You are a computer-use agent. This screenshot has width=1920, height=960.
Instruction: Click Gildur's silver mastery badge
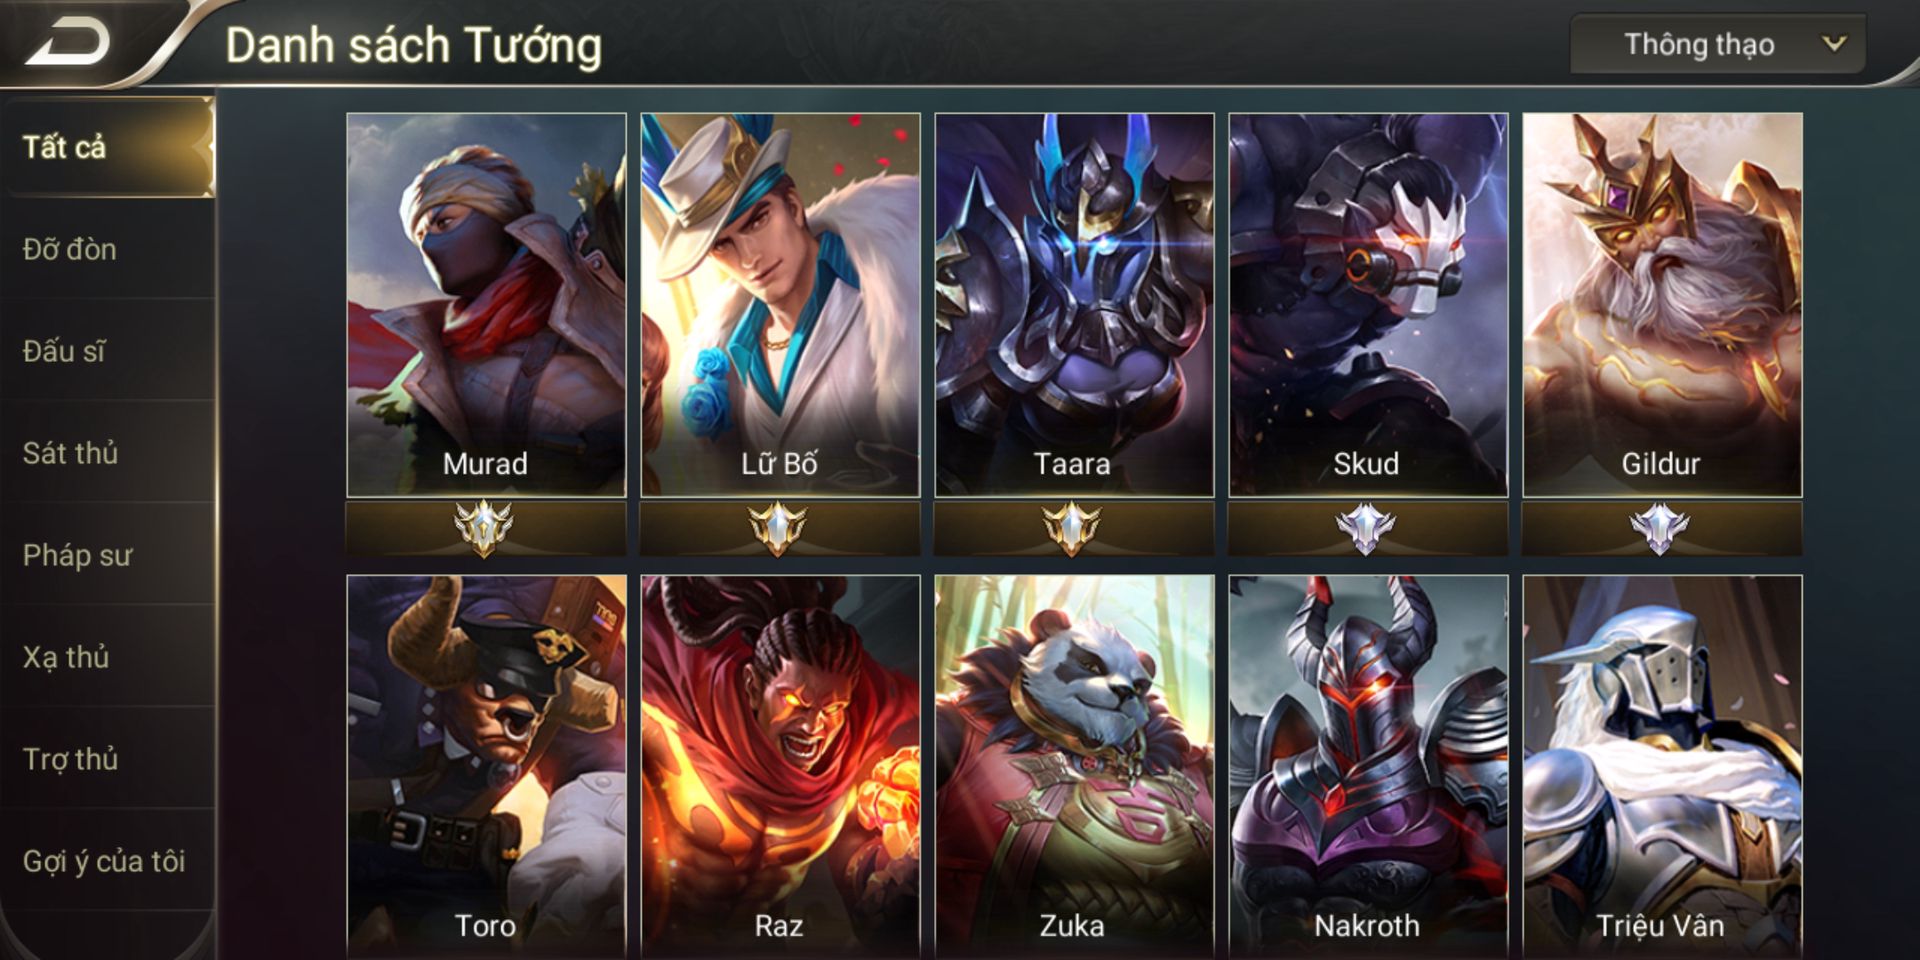pyautogui.click(x=1660, y=527)
